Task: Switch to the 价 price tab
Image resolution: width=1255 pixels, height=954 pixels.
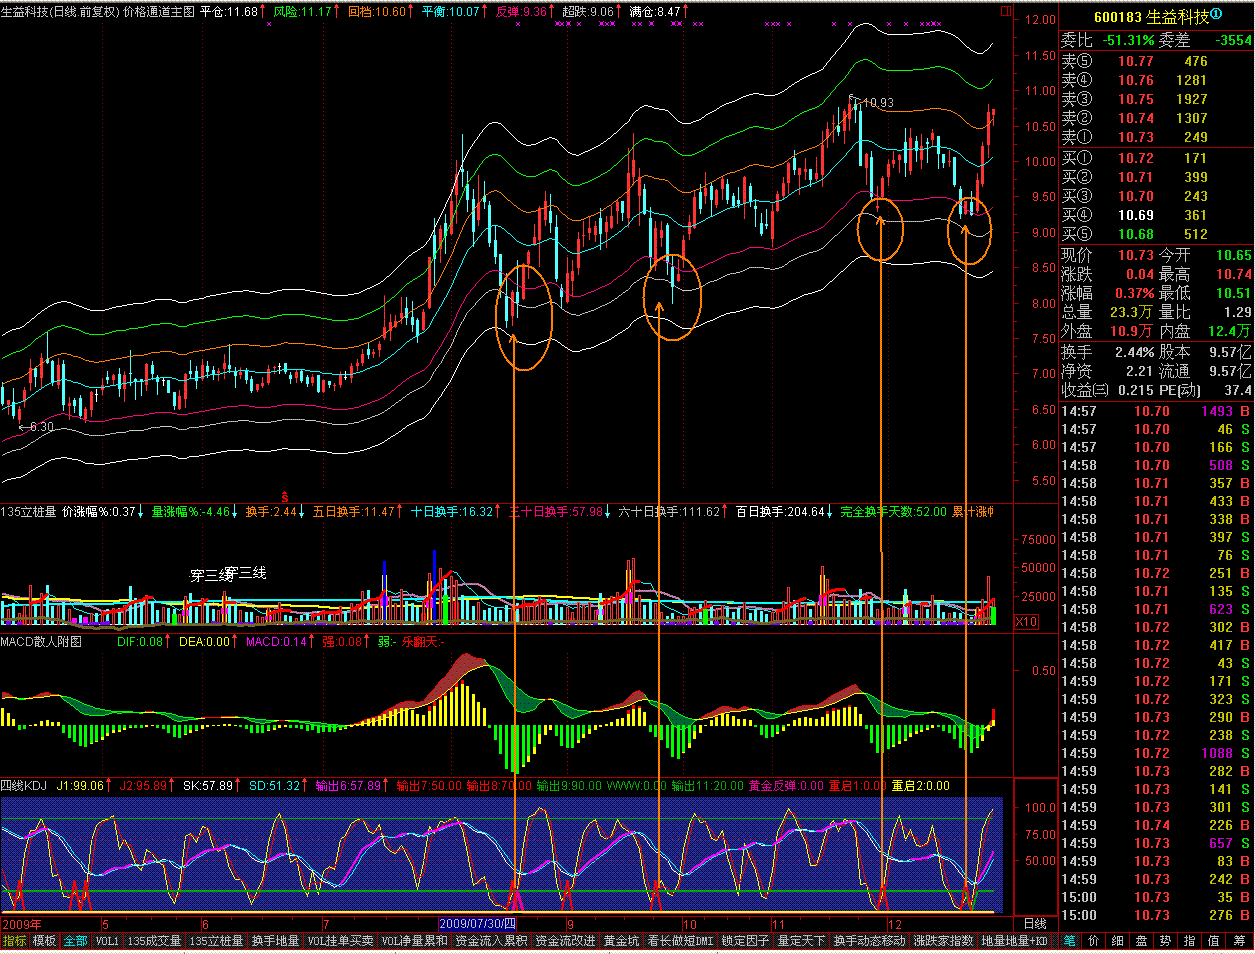Action: coord(1093,941)
